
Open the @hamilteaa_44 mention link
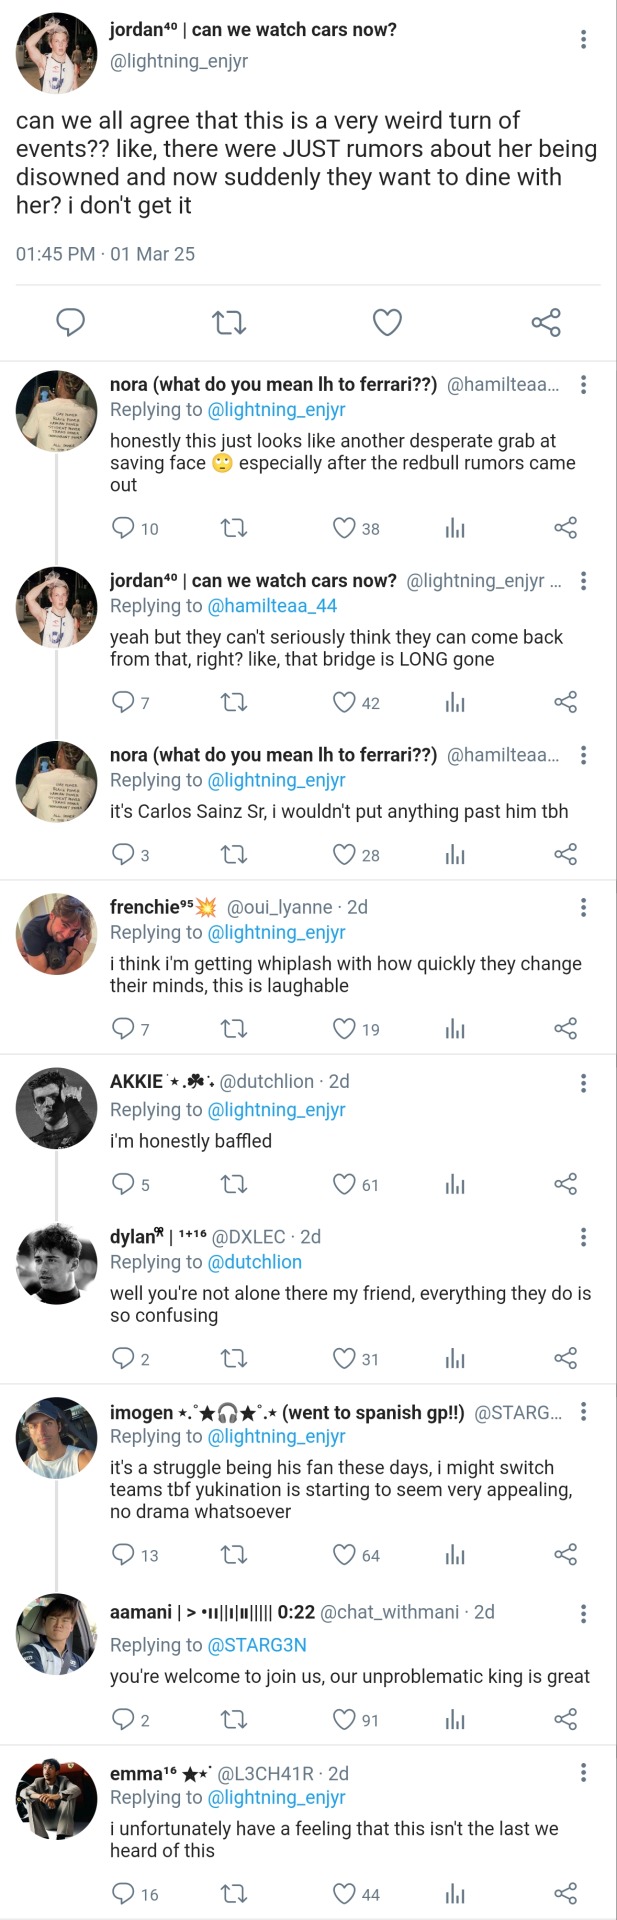point(272,606)
